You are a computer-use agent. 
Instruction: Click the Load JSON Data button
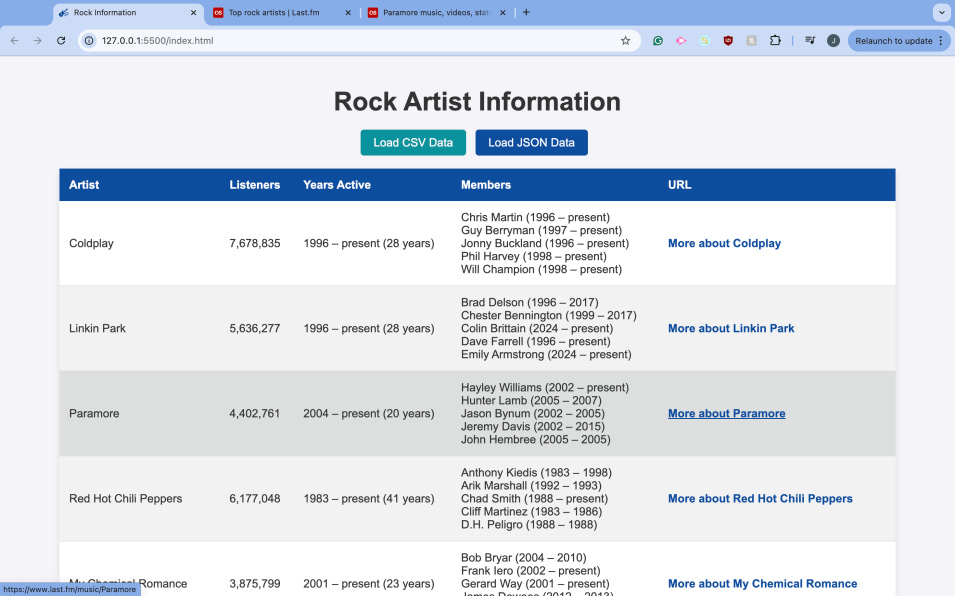coord(531,142)
